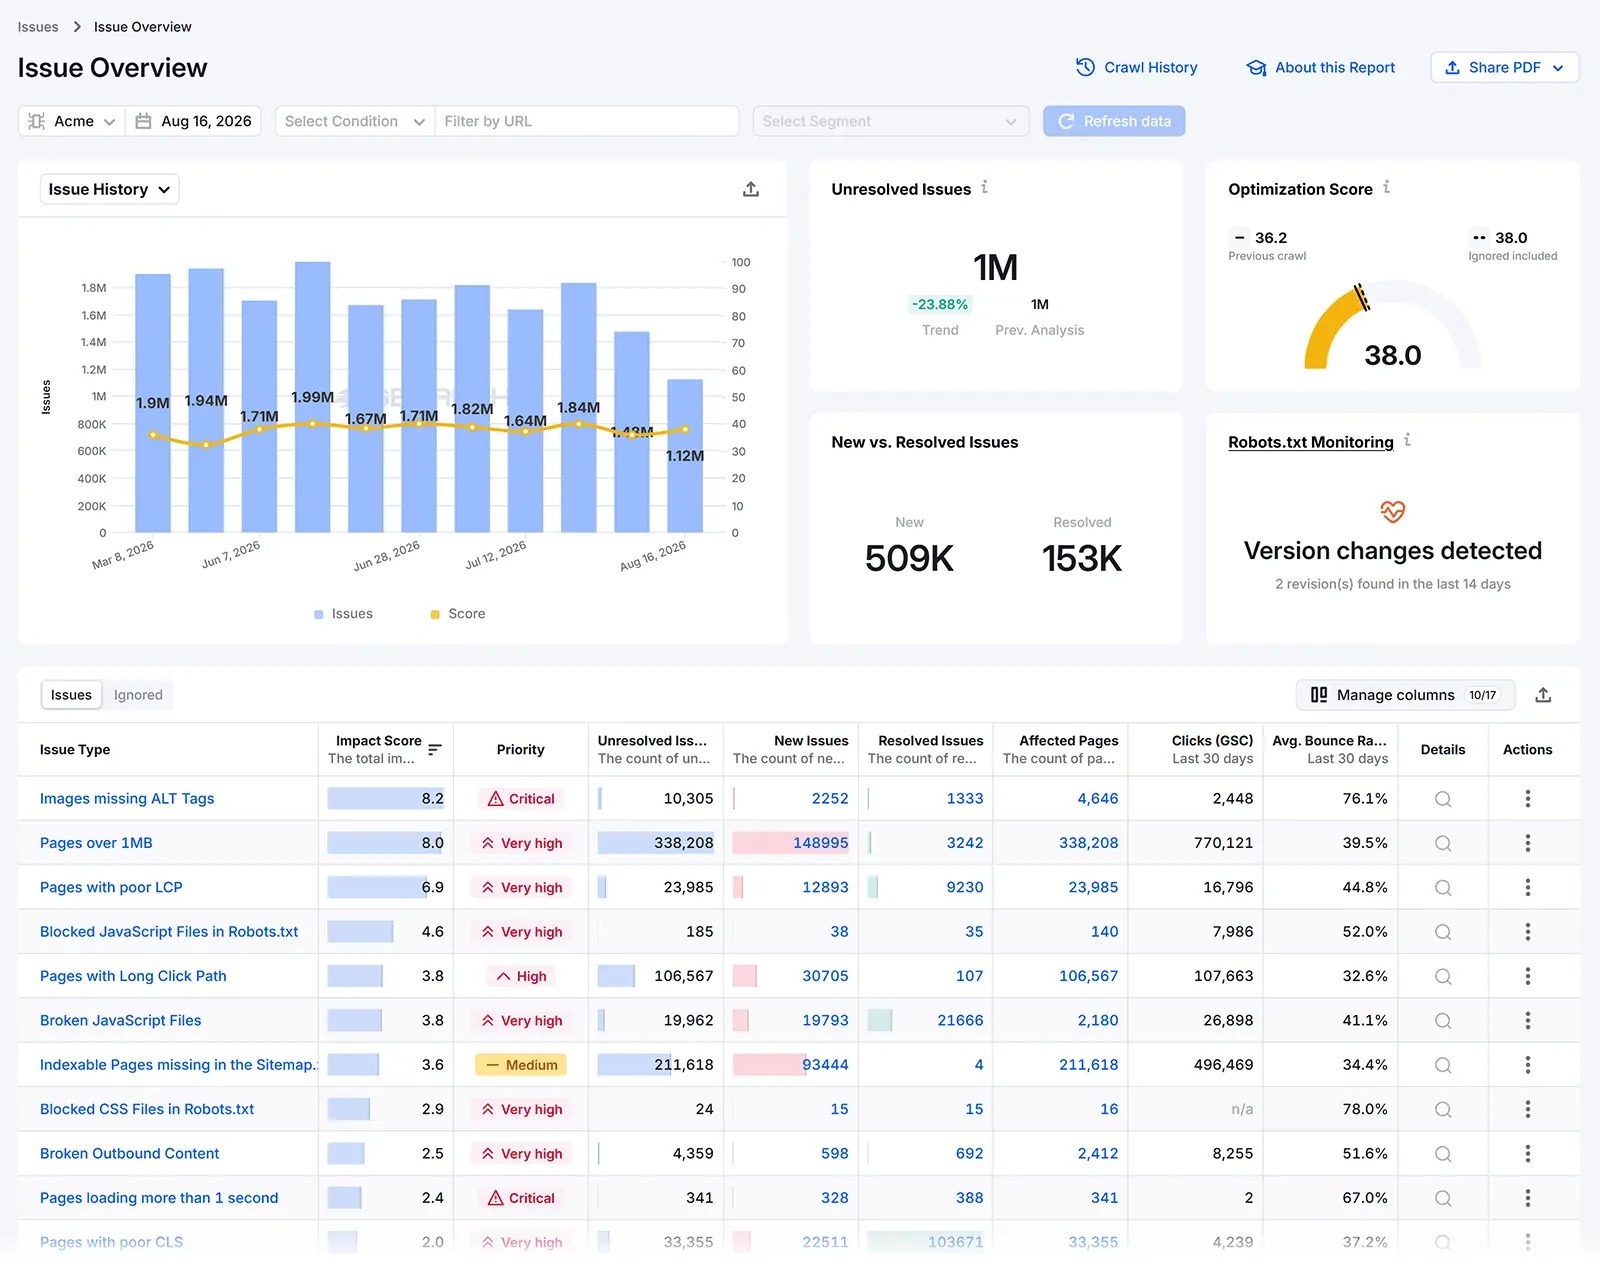Open actions menu for Broken JavaScript Files
Screen dimensions: 1600x1264
1528,1020
